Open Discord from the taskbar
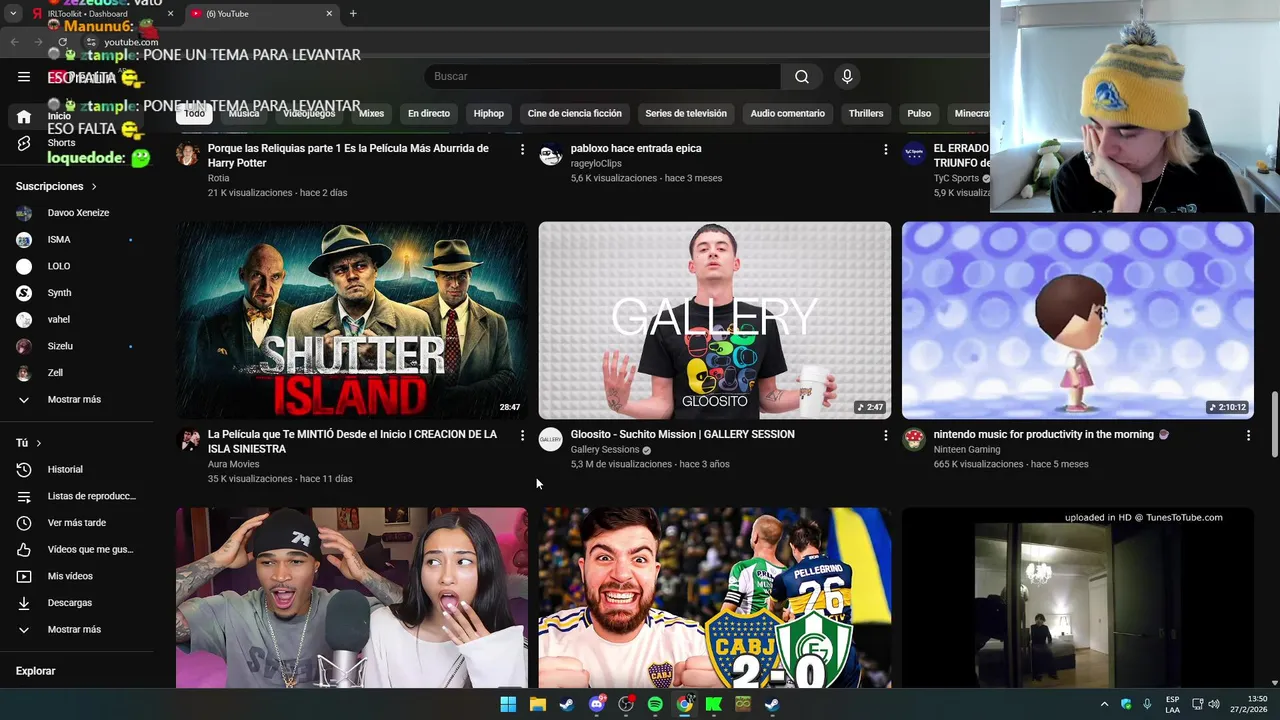 pyautogui.click(x=597, y=704)
